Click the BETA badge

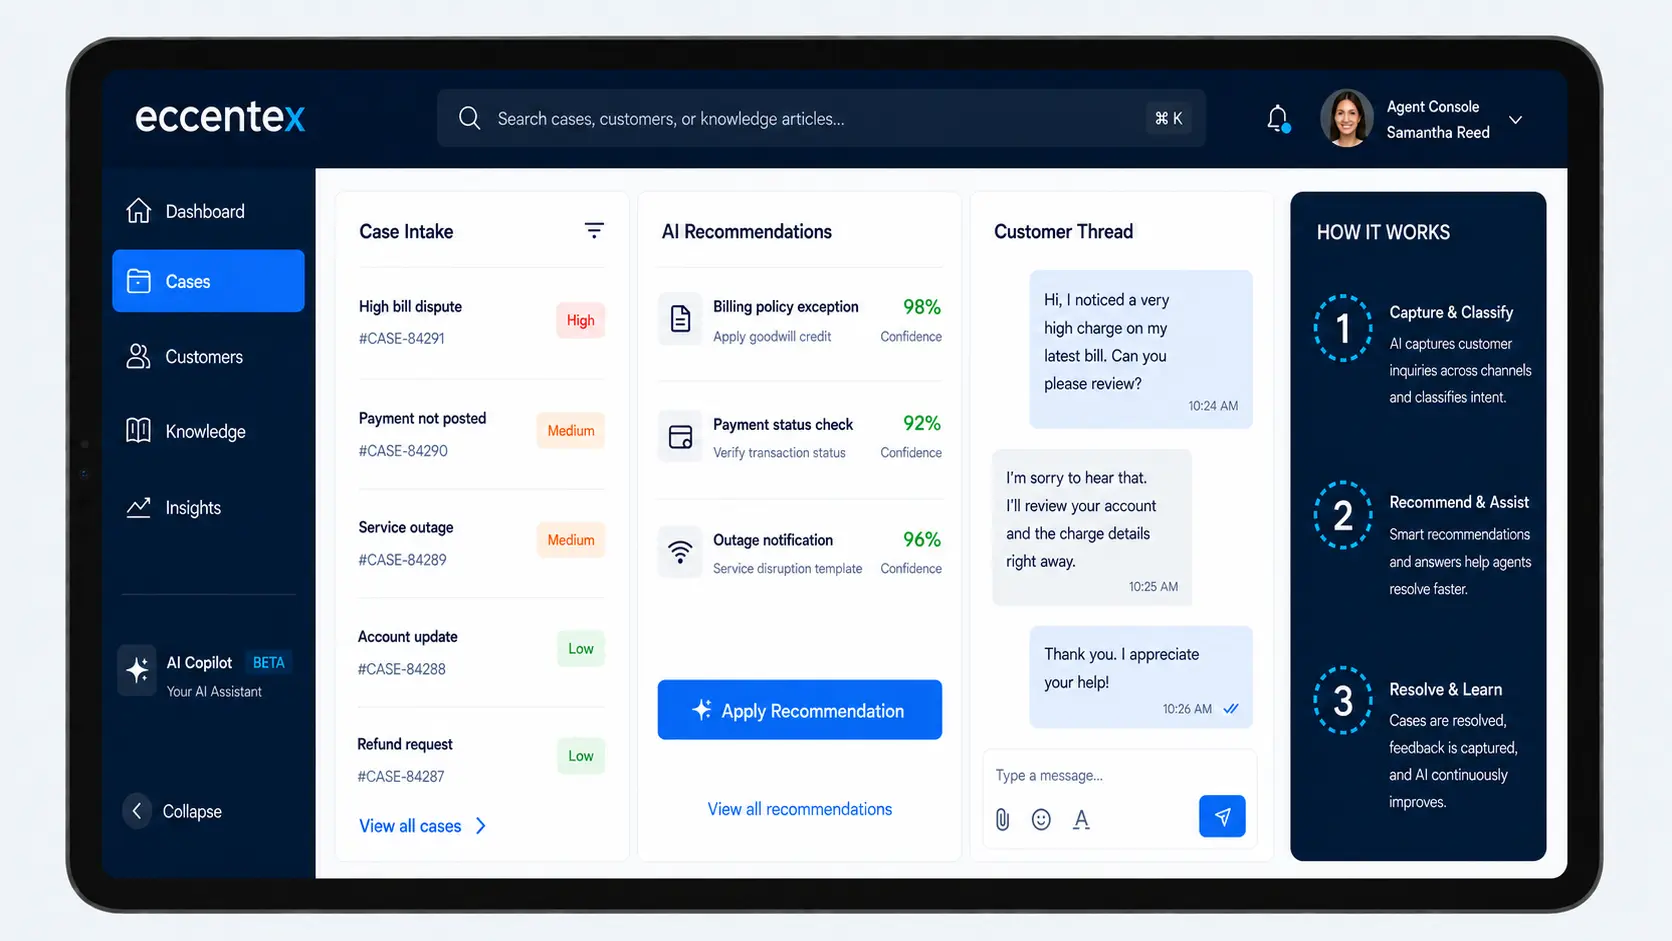point(268,662)
